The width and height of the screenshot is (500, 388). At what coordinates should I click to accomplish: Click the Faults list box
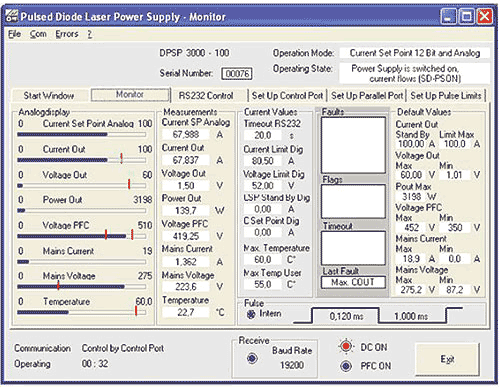coord(353,145)
